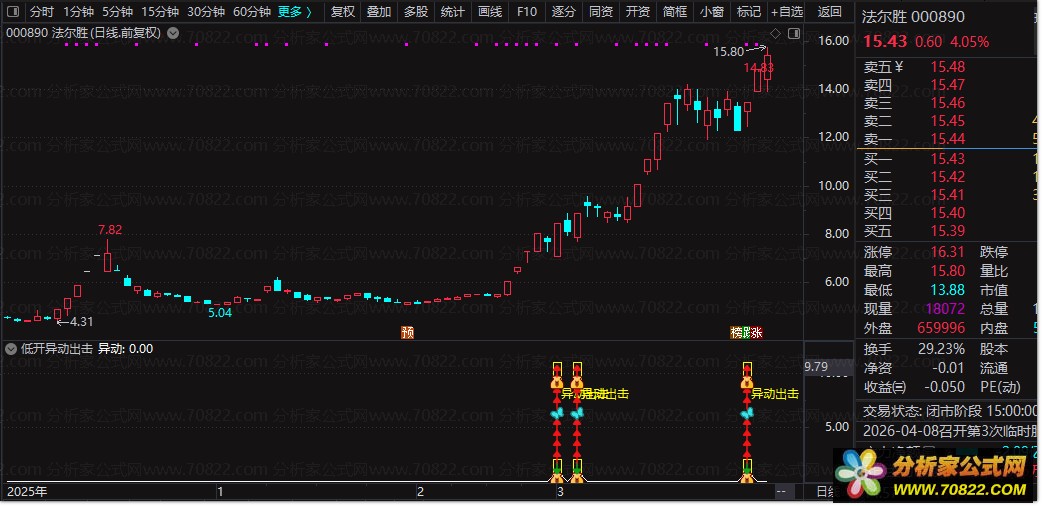Click the 开资 toolbar button
The height and width of the screenshot is (506, 1043).
tap(638, 11)
